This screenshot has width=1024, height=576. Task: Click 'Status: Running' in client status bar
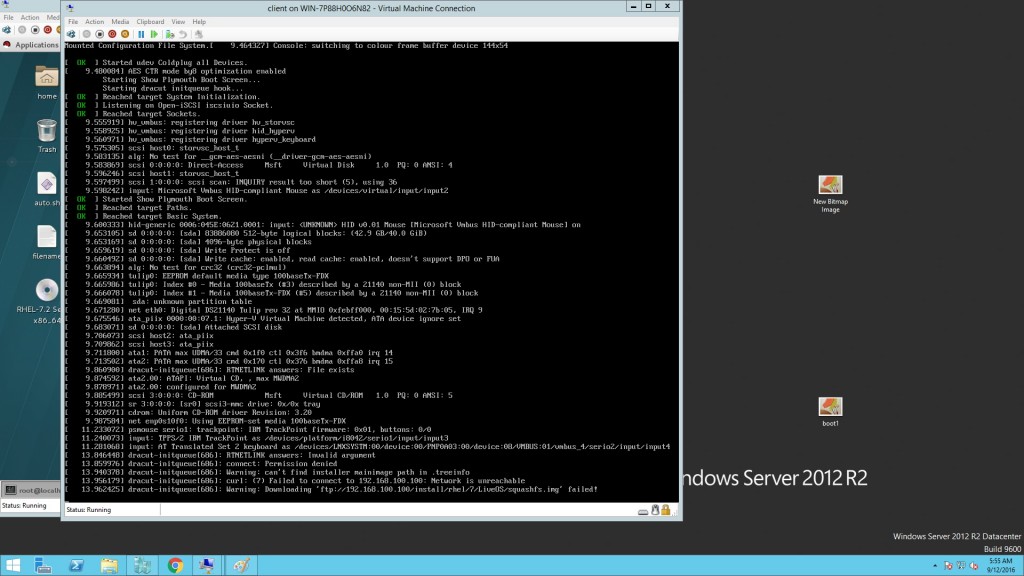click(x=89, y=510)
